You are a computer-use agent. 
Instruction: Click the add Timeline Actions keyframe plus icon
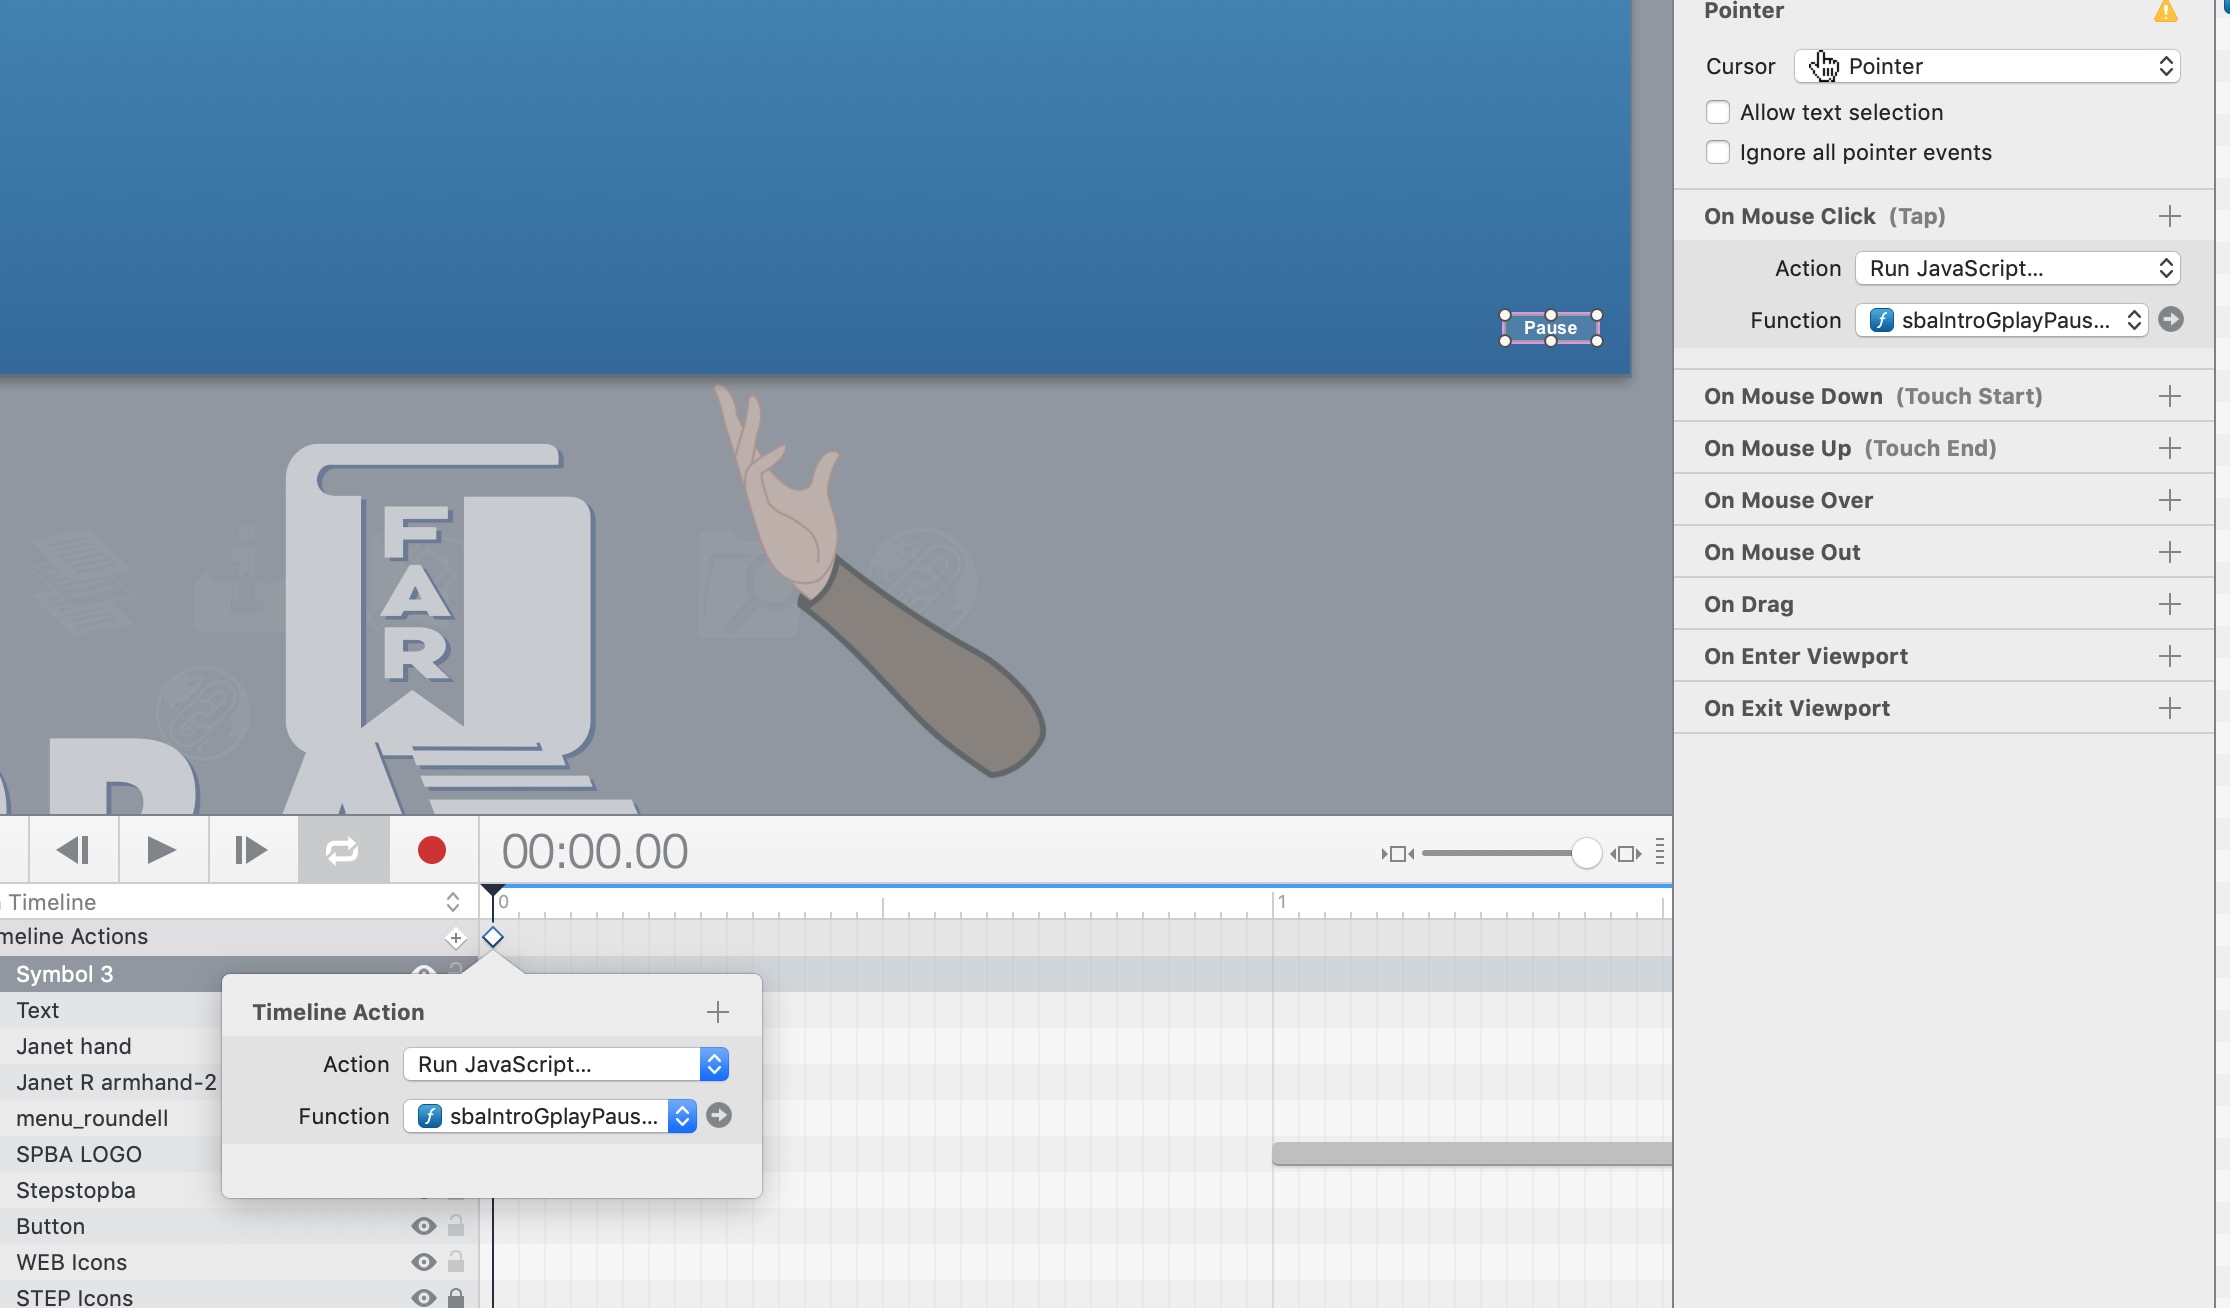coord(456,938)
